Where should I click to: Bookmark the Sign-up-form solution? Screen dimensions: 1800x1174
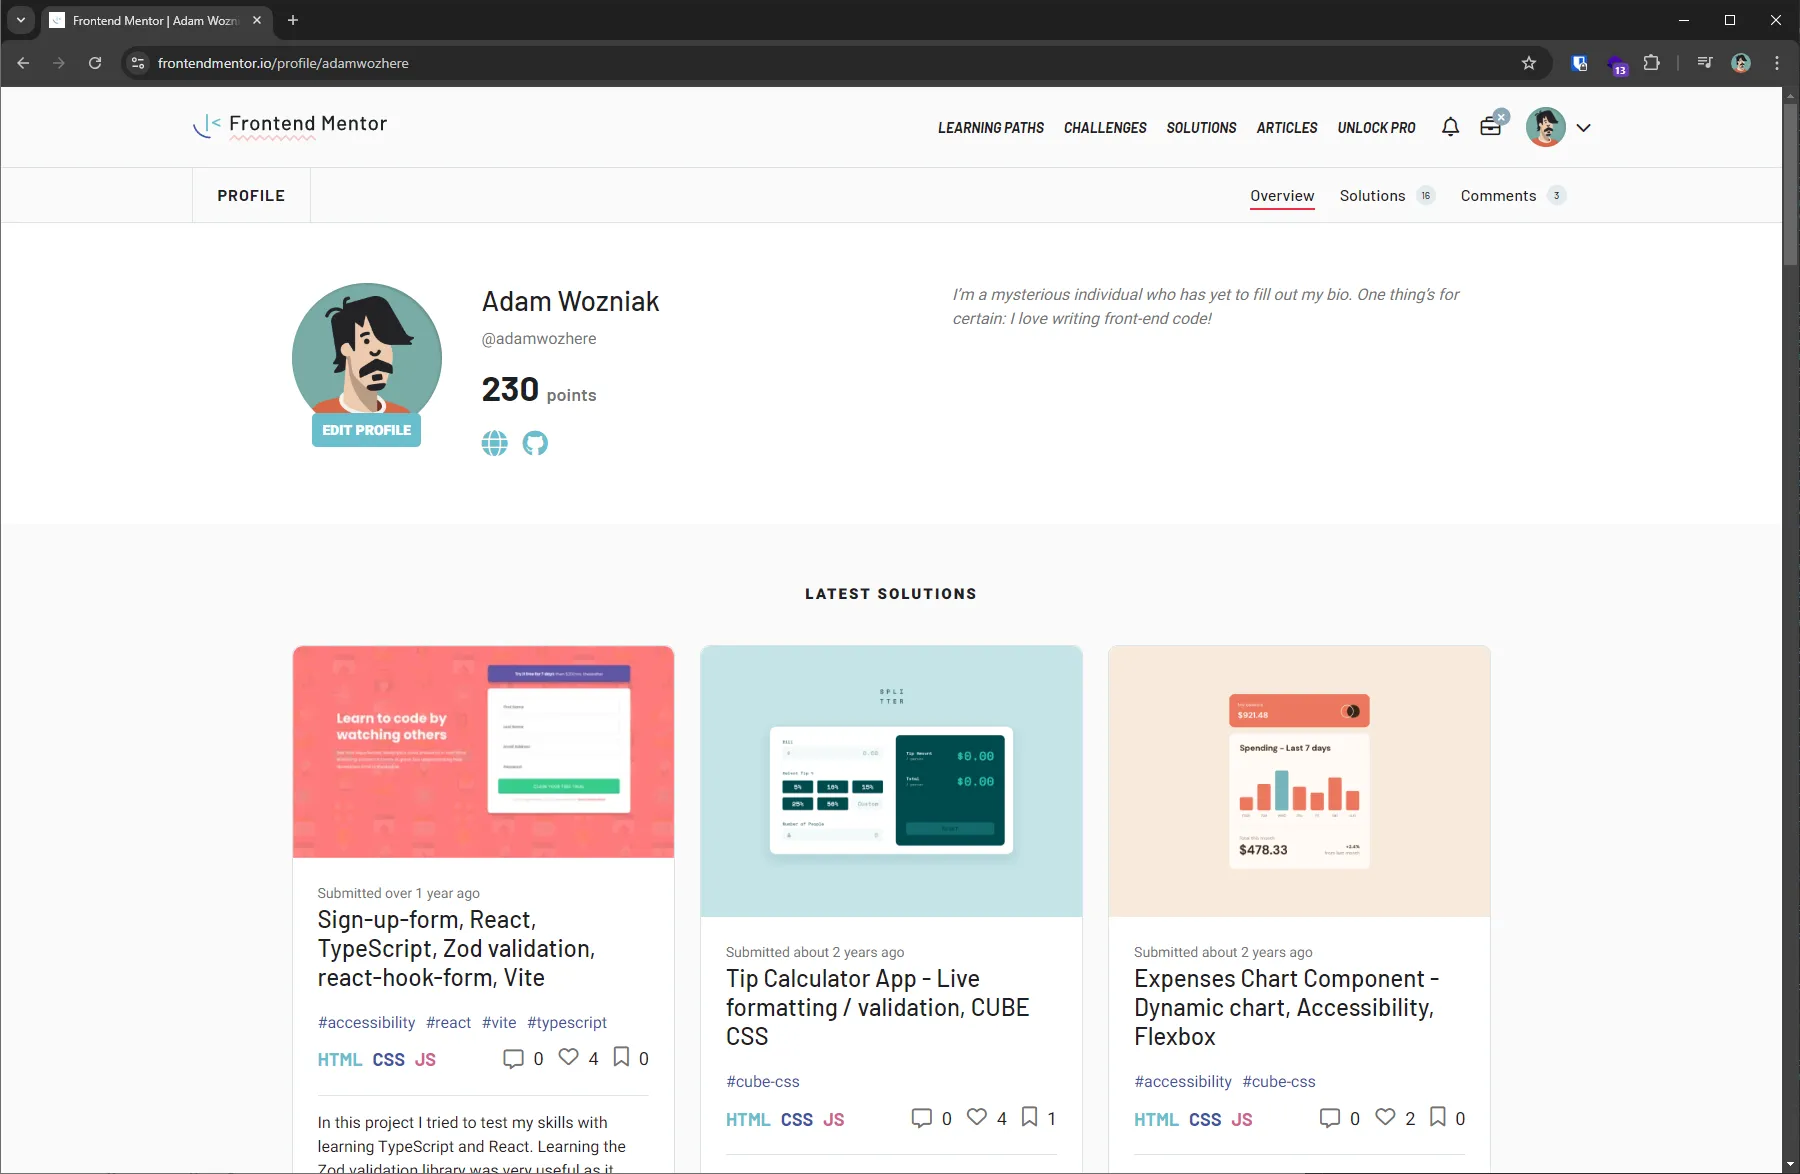click(x=621, y=1057)
